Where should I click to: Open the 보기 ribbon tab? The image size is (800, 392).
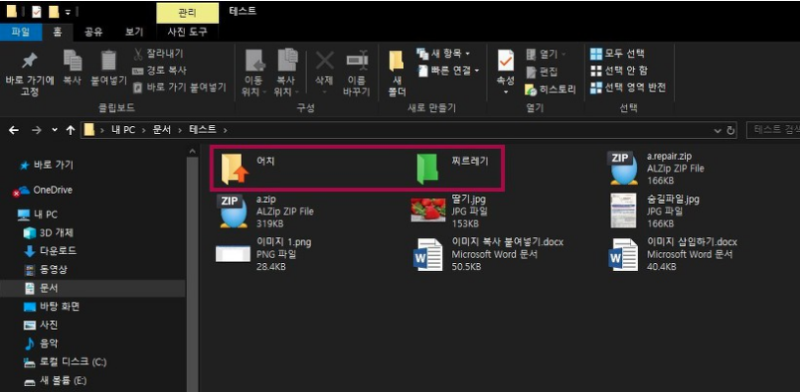[134, 32]
